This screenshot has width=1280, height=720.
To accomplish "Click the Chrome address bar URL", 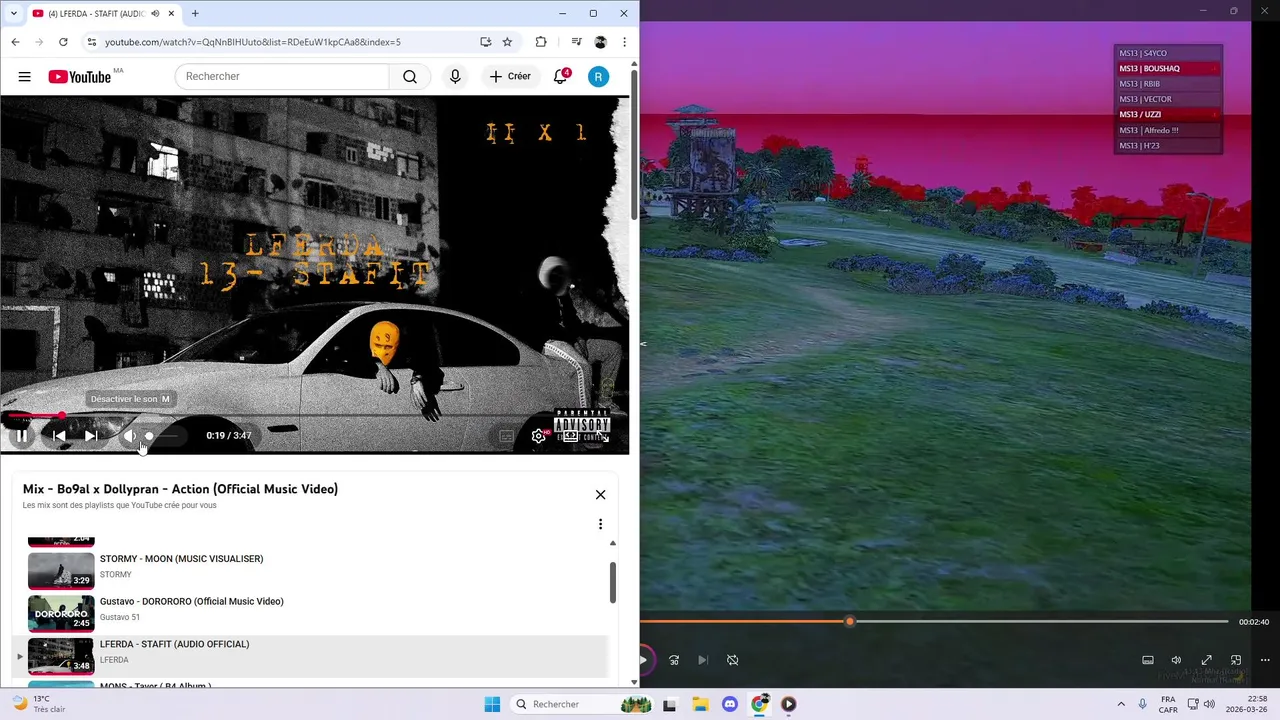I will 252,42.
